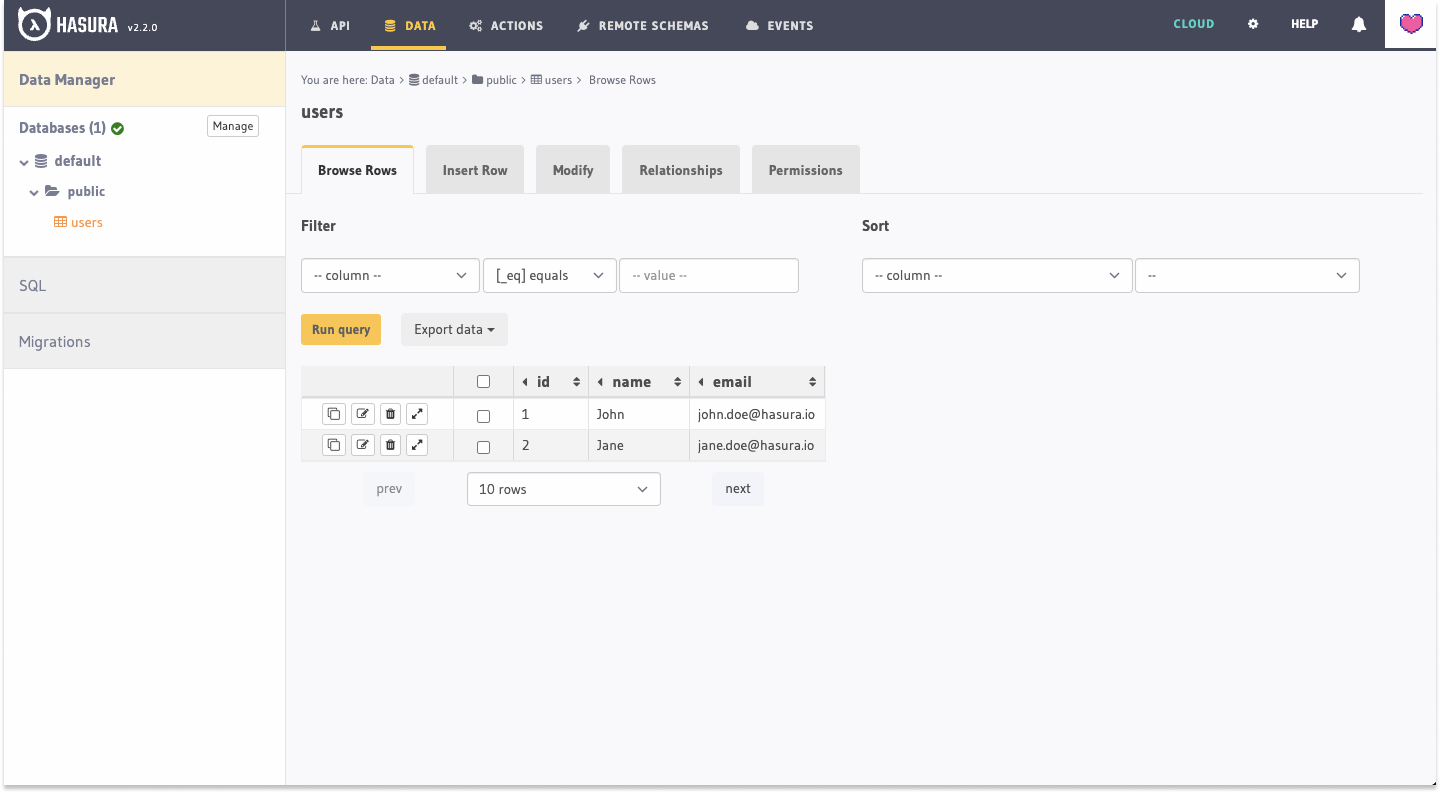Open the Filter column dropdown
This screenshot has width=1440, height=793.
[x=390, y=275]
